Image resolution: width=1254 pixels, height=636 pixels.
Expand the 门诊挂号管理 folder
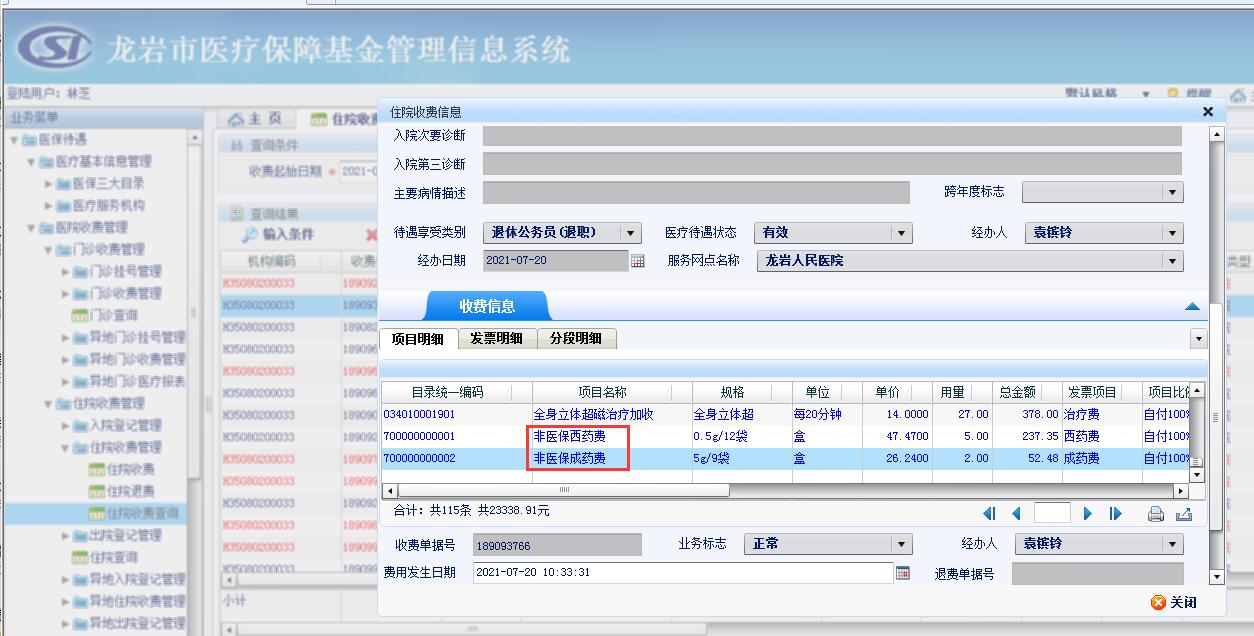[x=65, y=271]
